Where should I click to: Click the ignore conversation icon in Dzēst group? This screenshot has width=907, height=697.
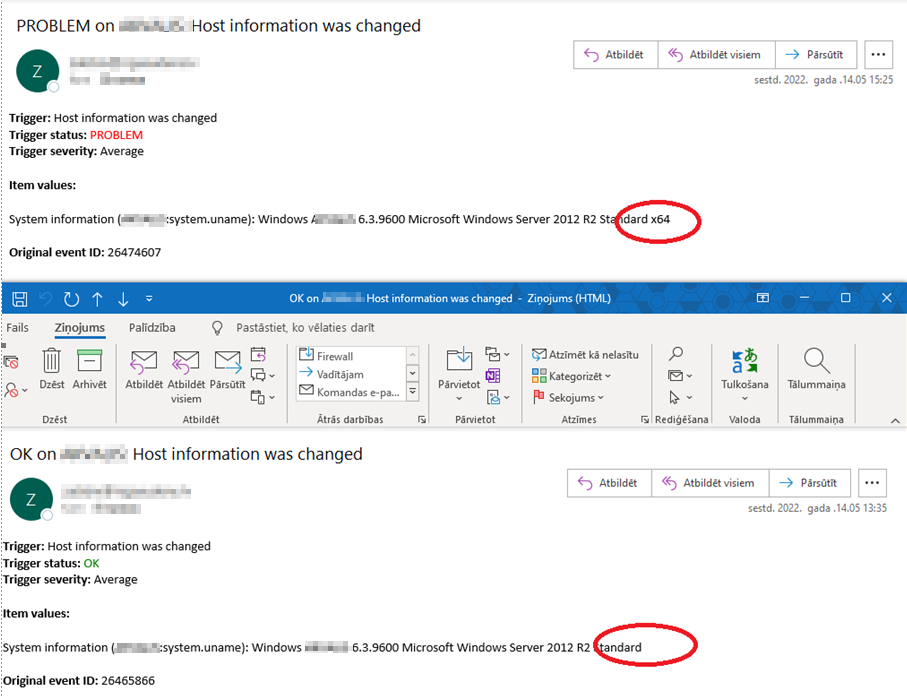pos(11,362)
